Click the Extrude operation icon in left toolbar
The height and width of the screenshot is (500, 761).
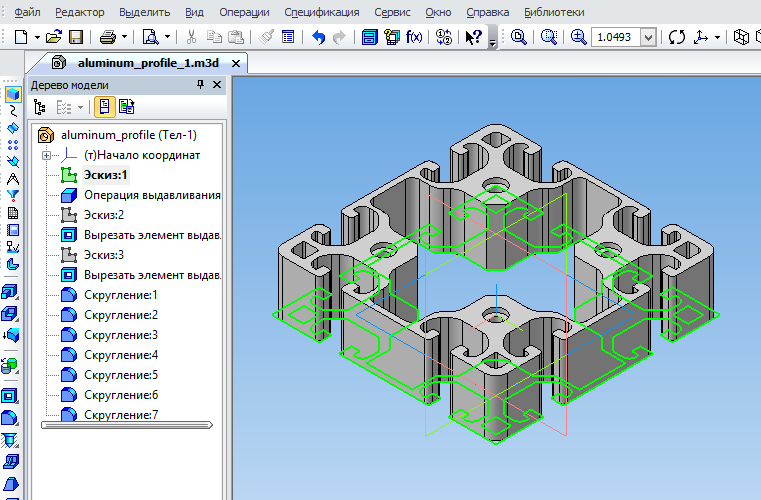tap(10, 292)
